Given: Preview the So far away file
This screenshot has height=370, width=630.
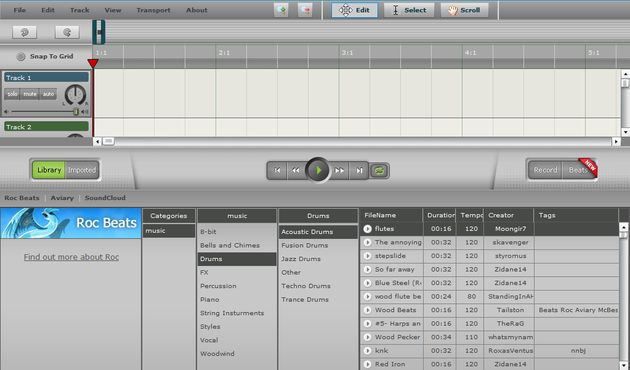Looking at the screenshot, I should pyautogui.click(x=367, y=270).
